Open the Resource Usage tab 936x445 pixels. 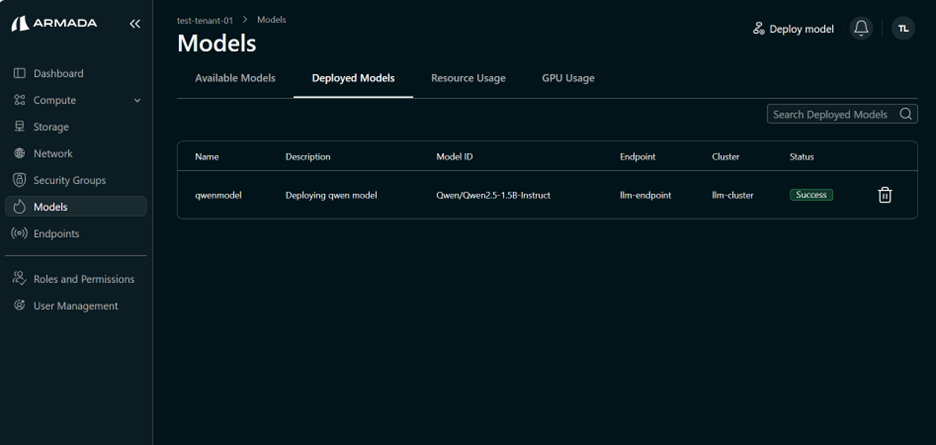(468, 78)
